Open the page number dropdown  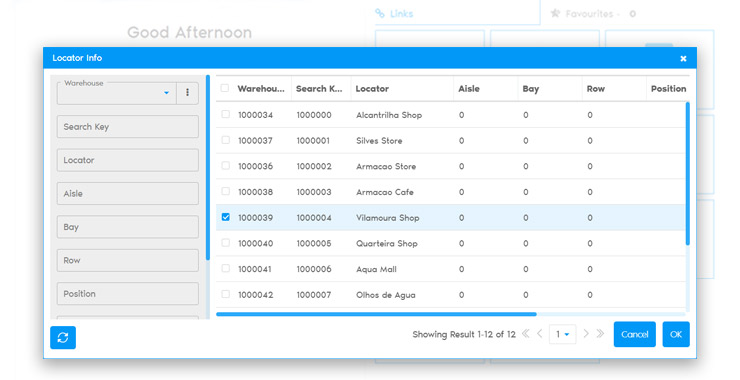[x=563, y=334]
